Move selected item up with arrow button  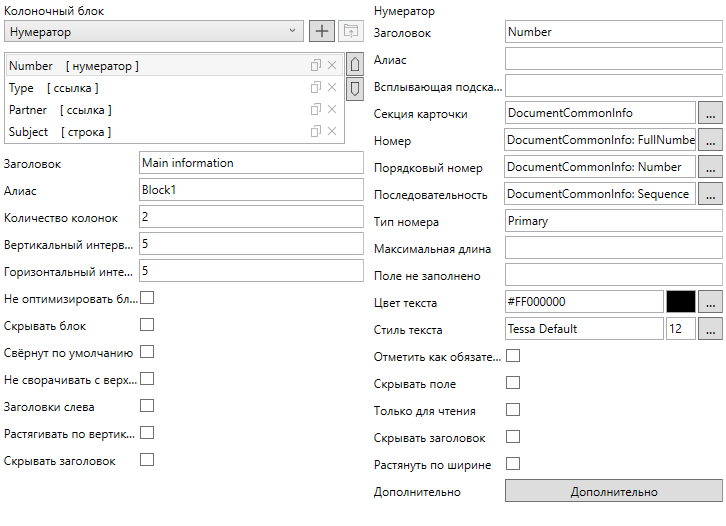[x=353, y=65]
